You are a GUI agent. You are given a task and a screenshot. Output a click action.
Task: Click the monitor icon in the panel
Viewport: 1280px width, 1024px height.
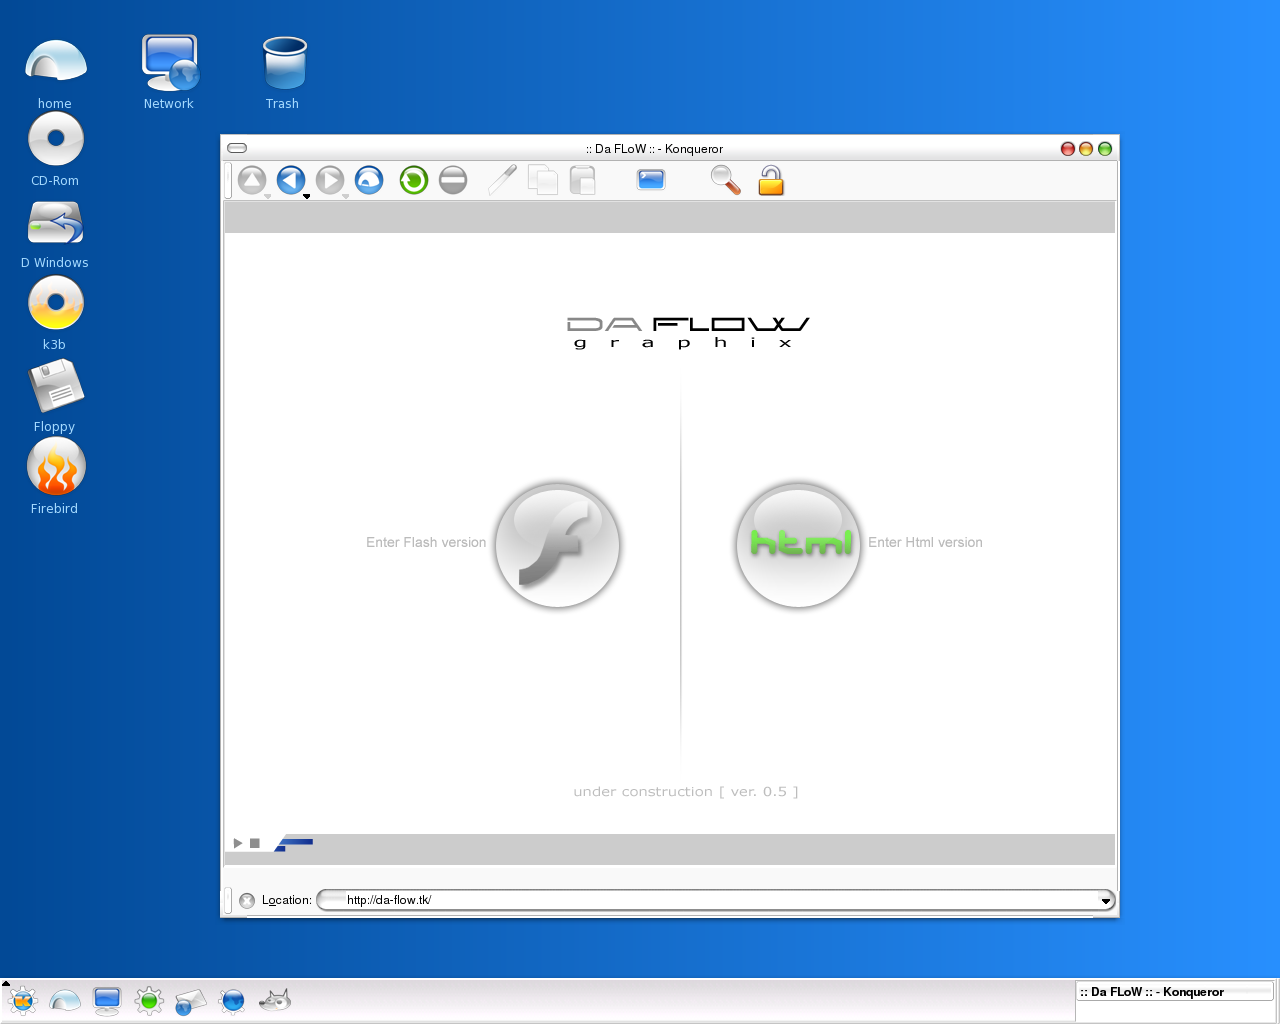(107, 1000)
